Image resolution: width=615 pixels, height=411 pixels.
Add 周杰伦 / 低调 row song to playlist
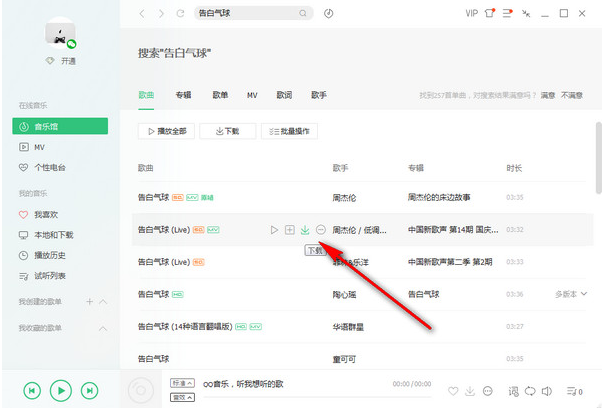(x=289, y=230)
